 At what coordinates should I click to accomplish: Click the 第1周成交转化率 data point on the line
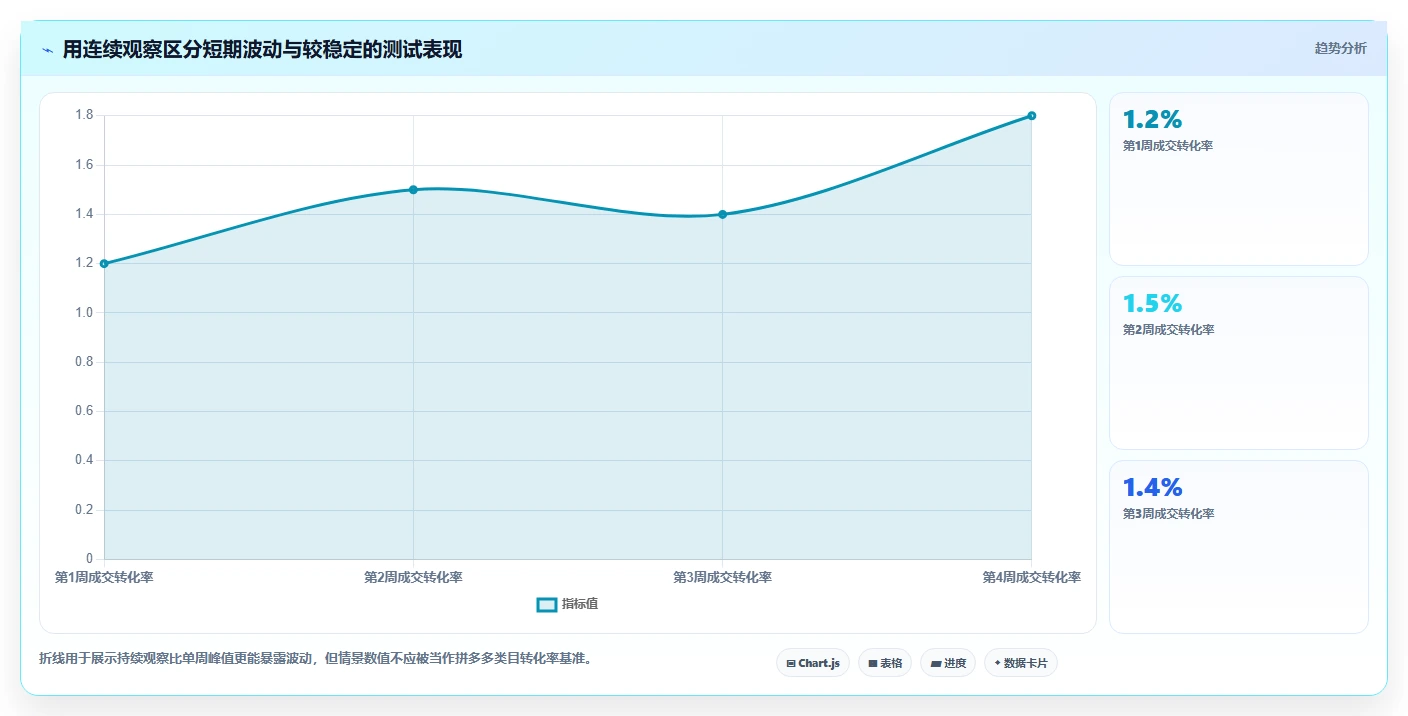coord(104,264)
